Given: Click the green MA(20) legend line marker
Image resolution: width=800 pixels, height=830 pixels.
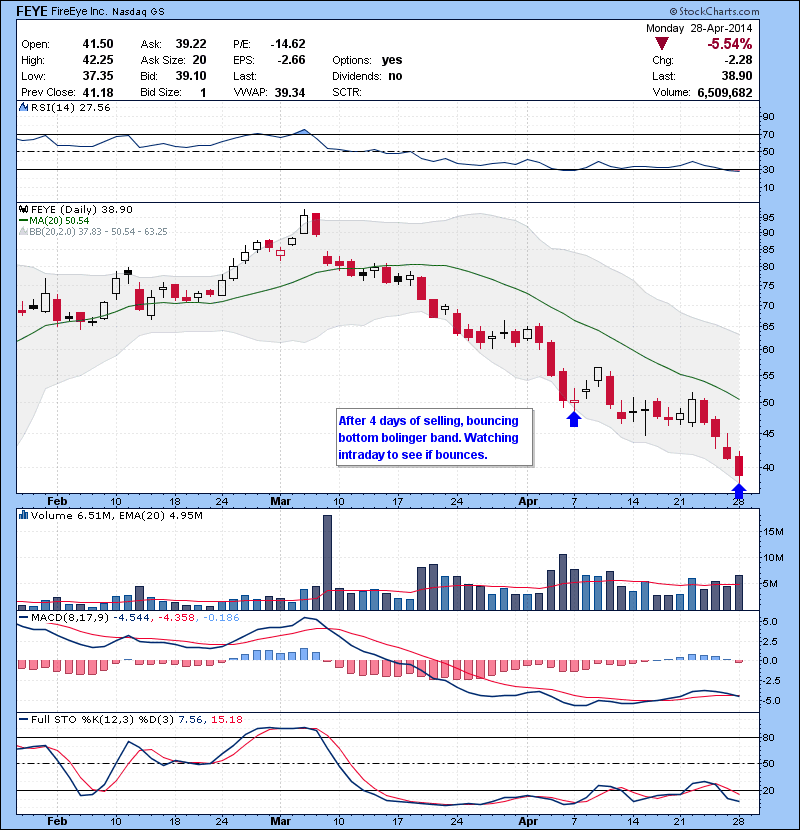Looking at the screenshot, I should pos(23,221).
